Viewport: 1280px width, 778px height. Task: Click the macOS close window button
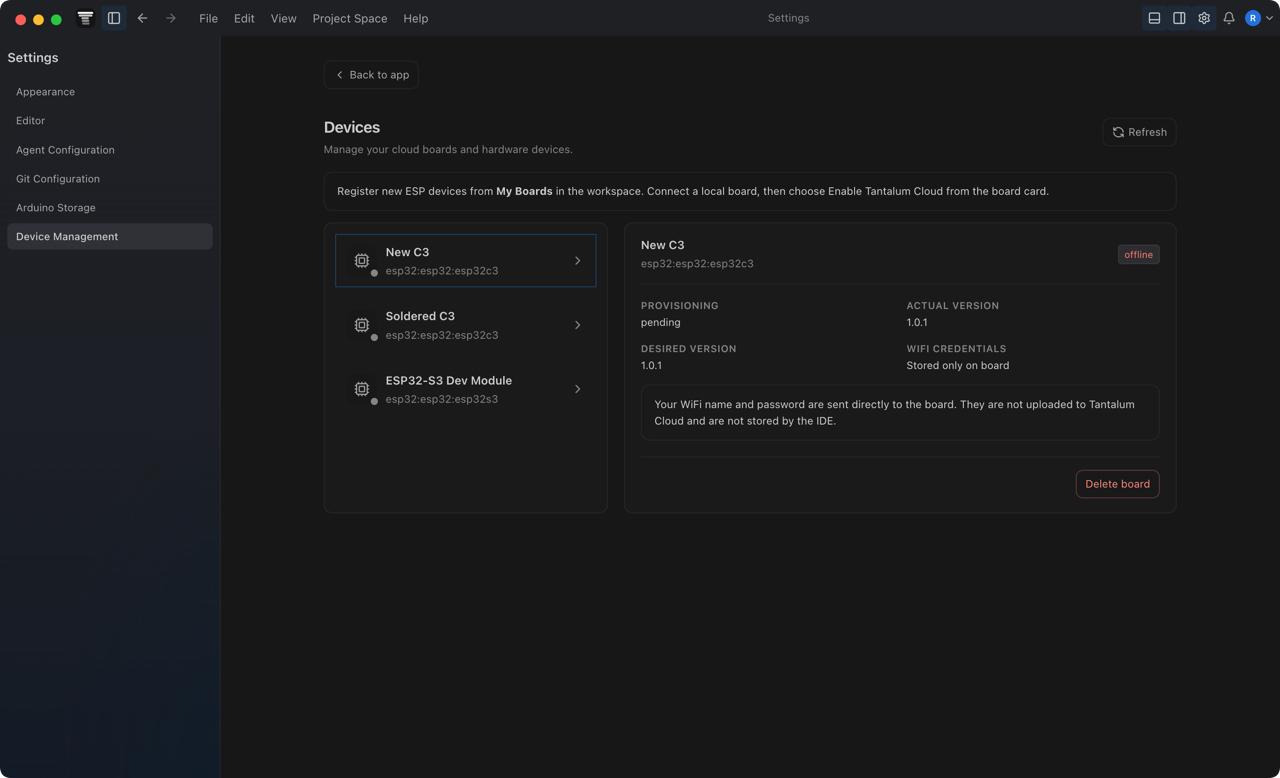(x=20, y=19)
